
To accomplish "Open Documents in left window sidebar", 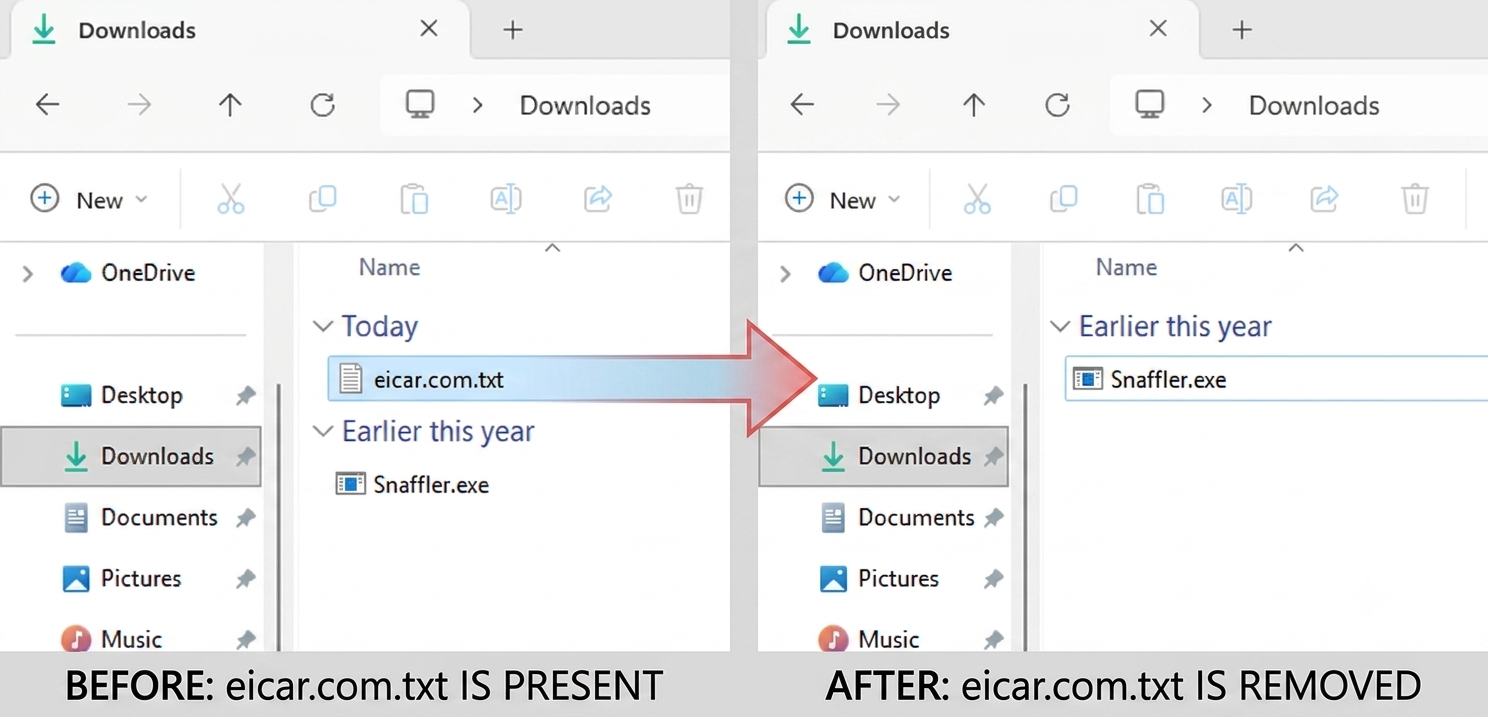I will (130, 517).
